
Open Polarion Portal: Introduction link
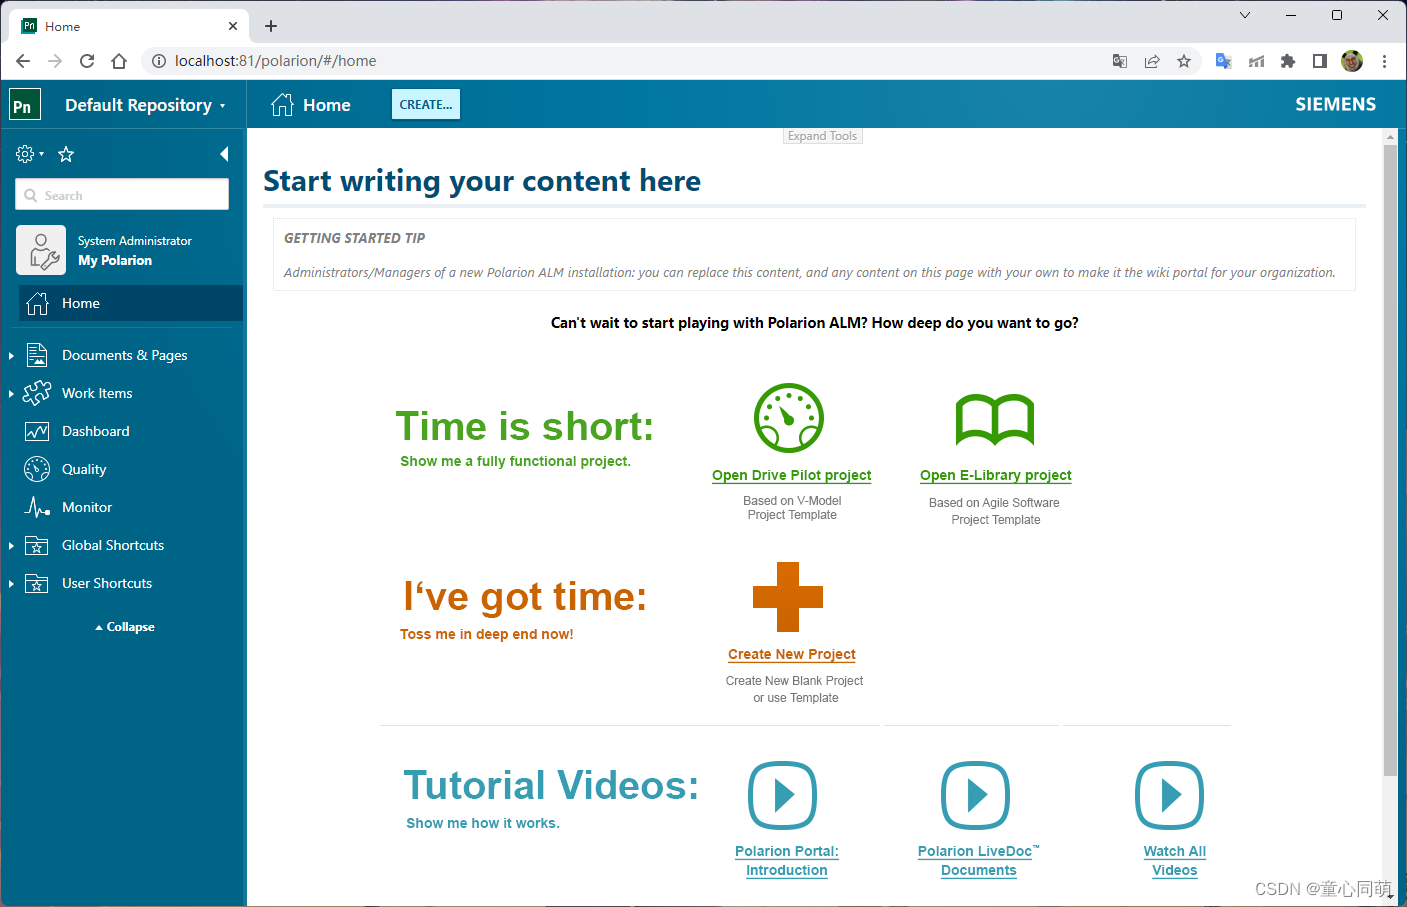coord(787,861)
